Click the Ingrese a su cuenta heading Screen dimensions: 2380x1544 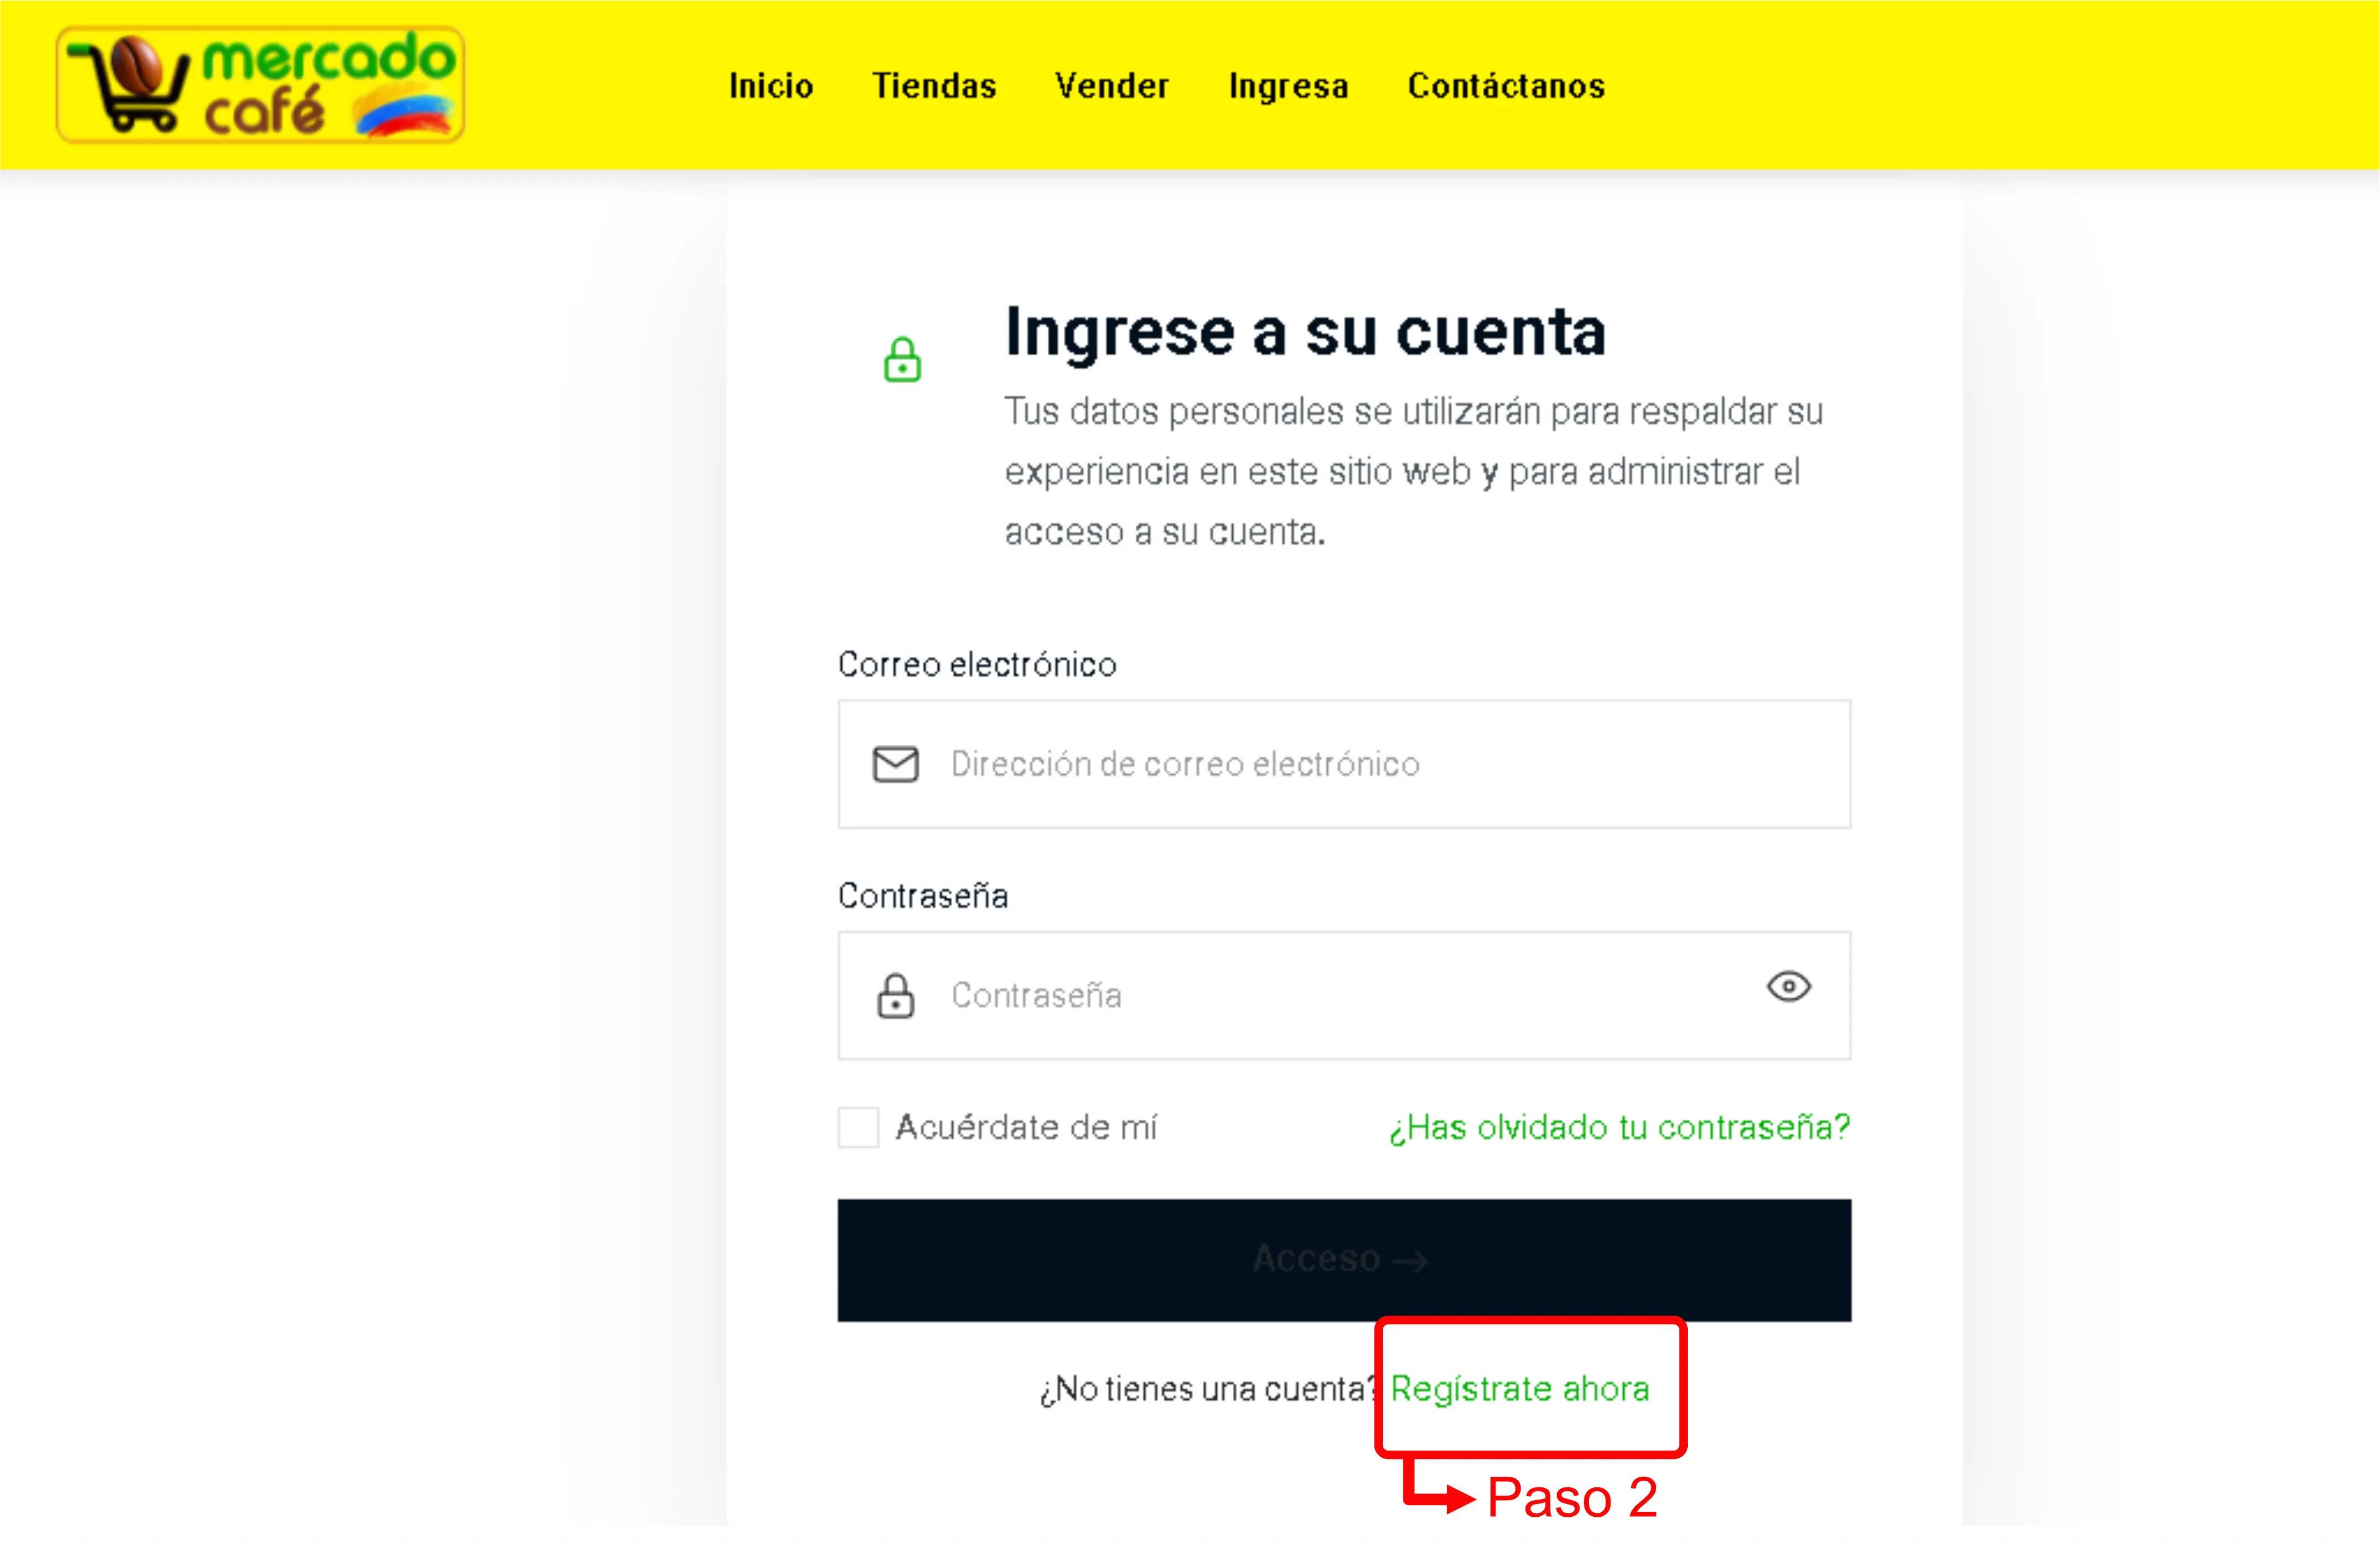click(1305, 332)
